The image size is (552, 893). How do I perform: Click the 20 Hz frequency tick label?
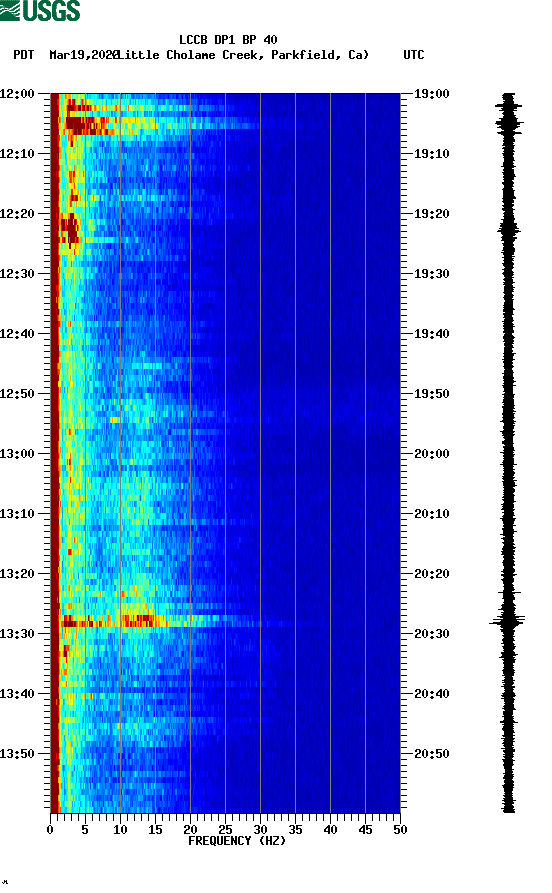pyautogui.click(x=190, y=830)
